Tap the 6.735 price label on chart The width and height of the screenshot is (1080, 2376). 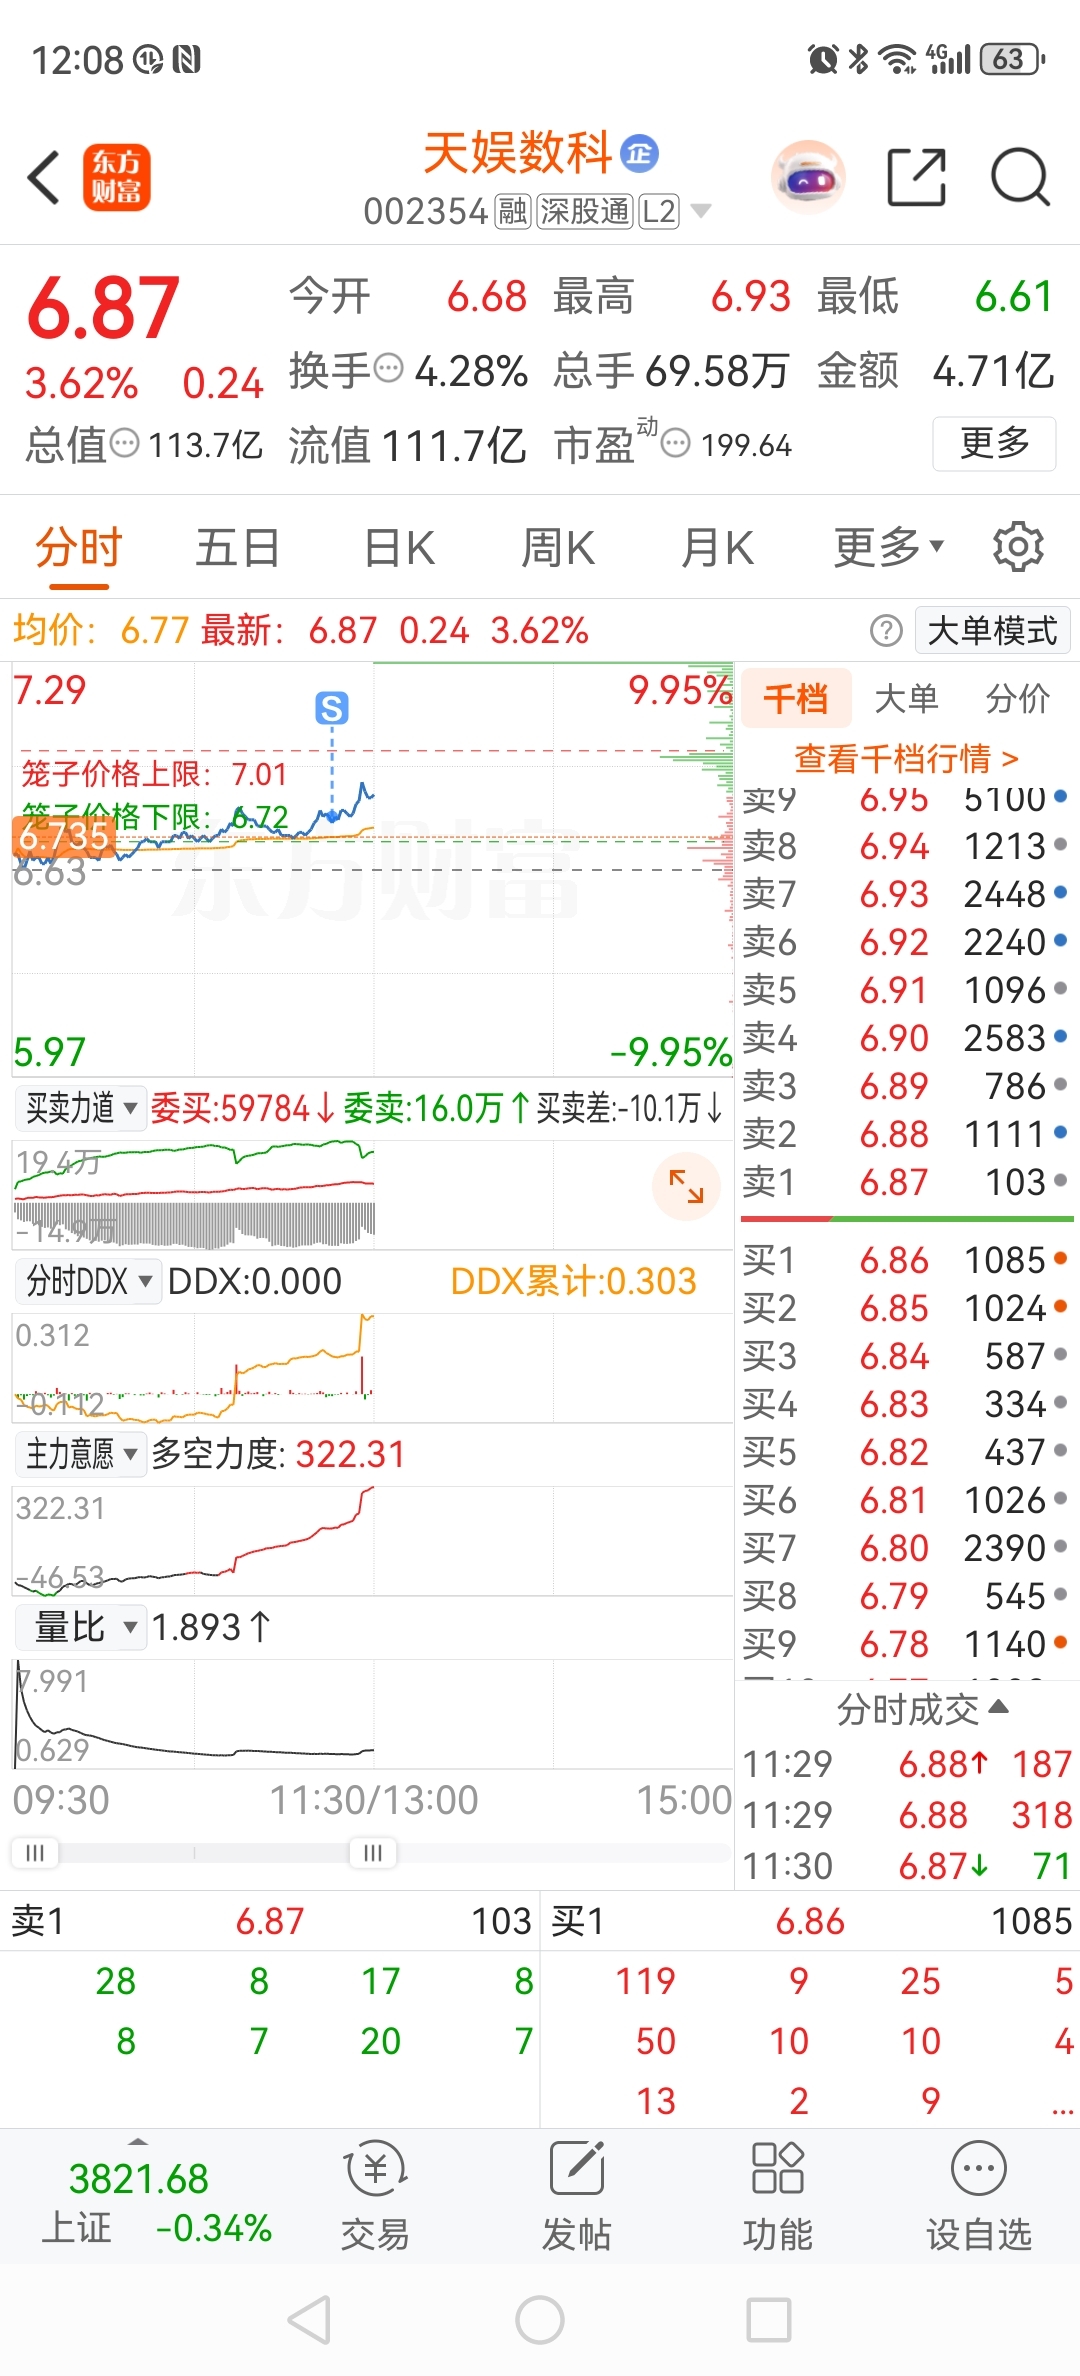pos(64,836)
